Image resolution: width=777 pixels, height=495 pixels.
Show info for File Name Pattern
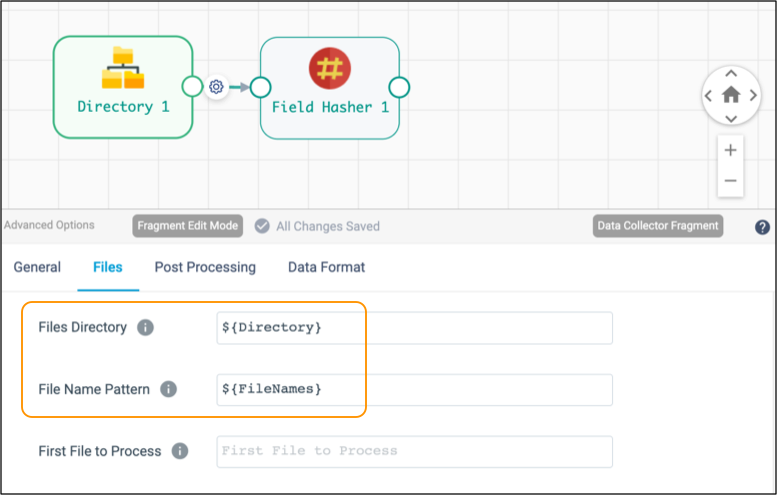pos(168,389)
